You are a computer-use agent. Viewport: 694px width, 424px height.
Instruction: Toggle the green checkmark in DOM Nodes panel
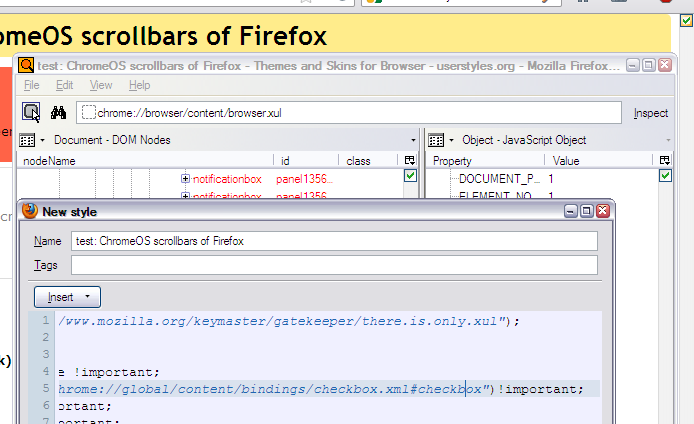[410, 176]
